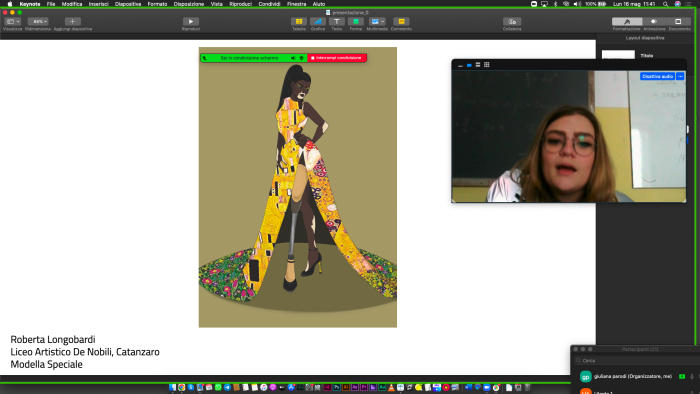Open the Aiuto help menu

tap(319, 4)
